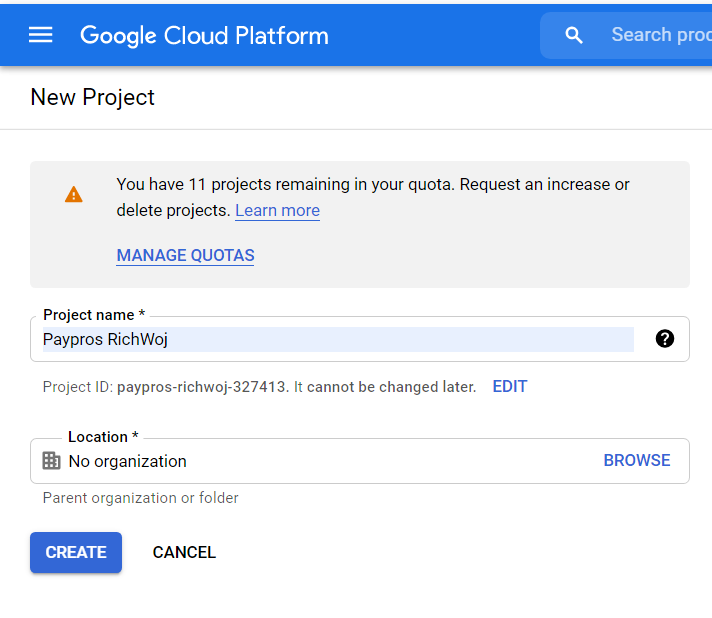712x618 pixels.
Task: Open the Learn more link
Action: 277,210
